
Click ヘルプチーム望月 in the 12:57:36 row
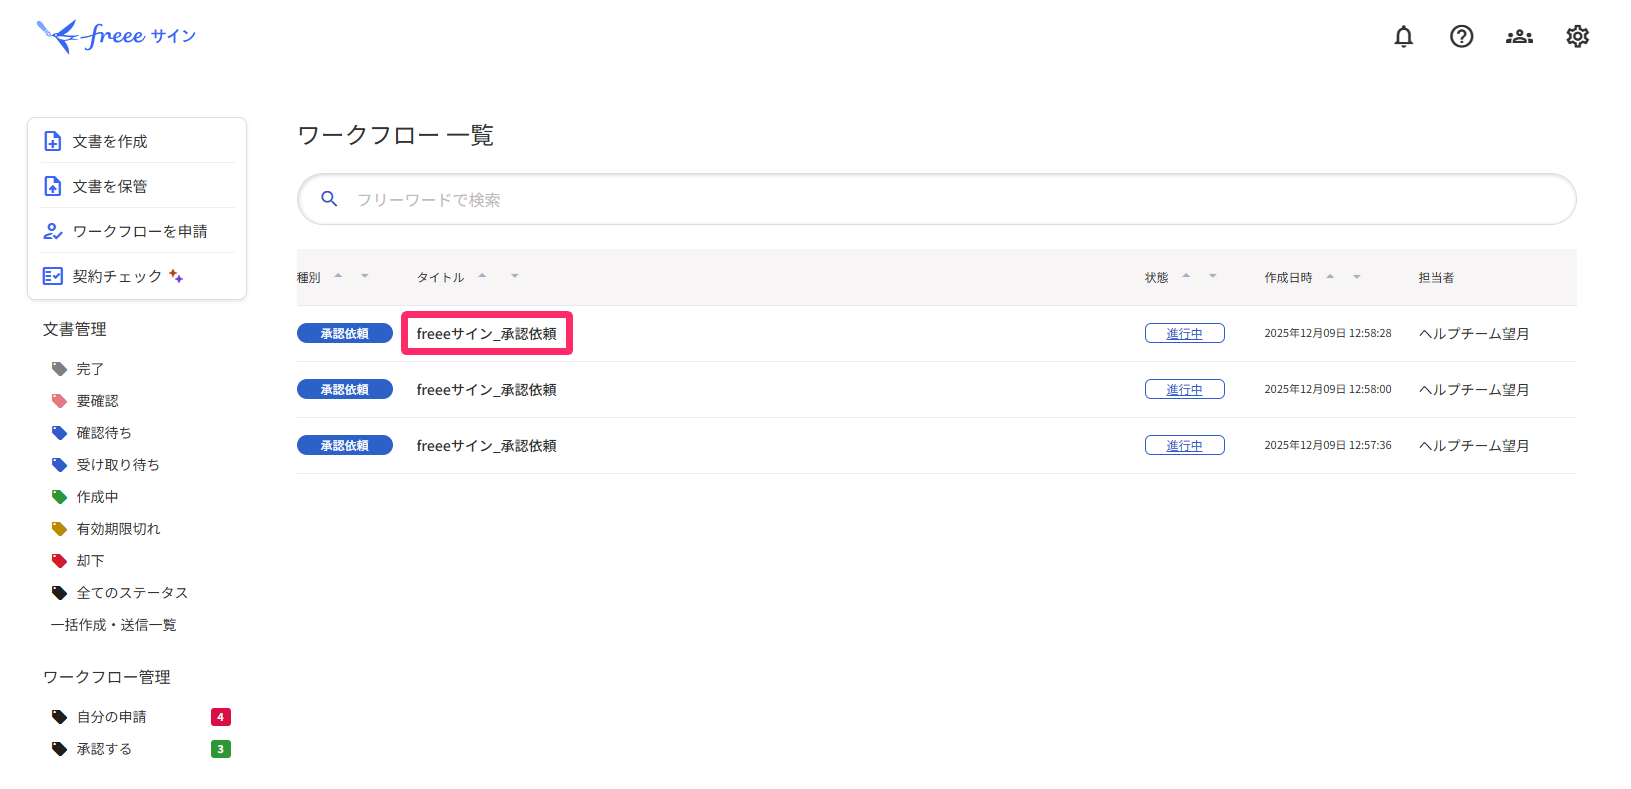click(1474, 446)
